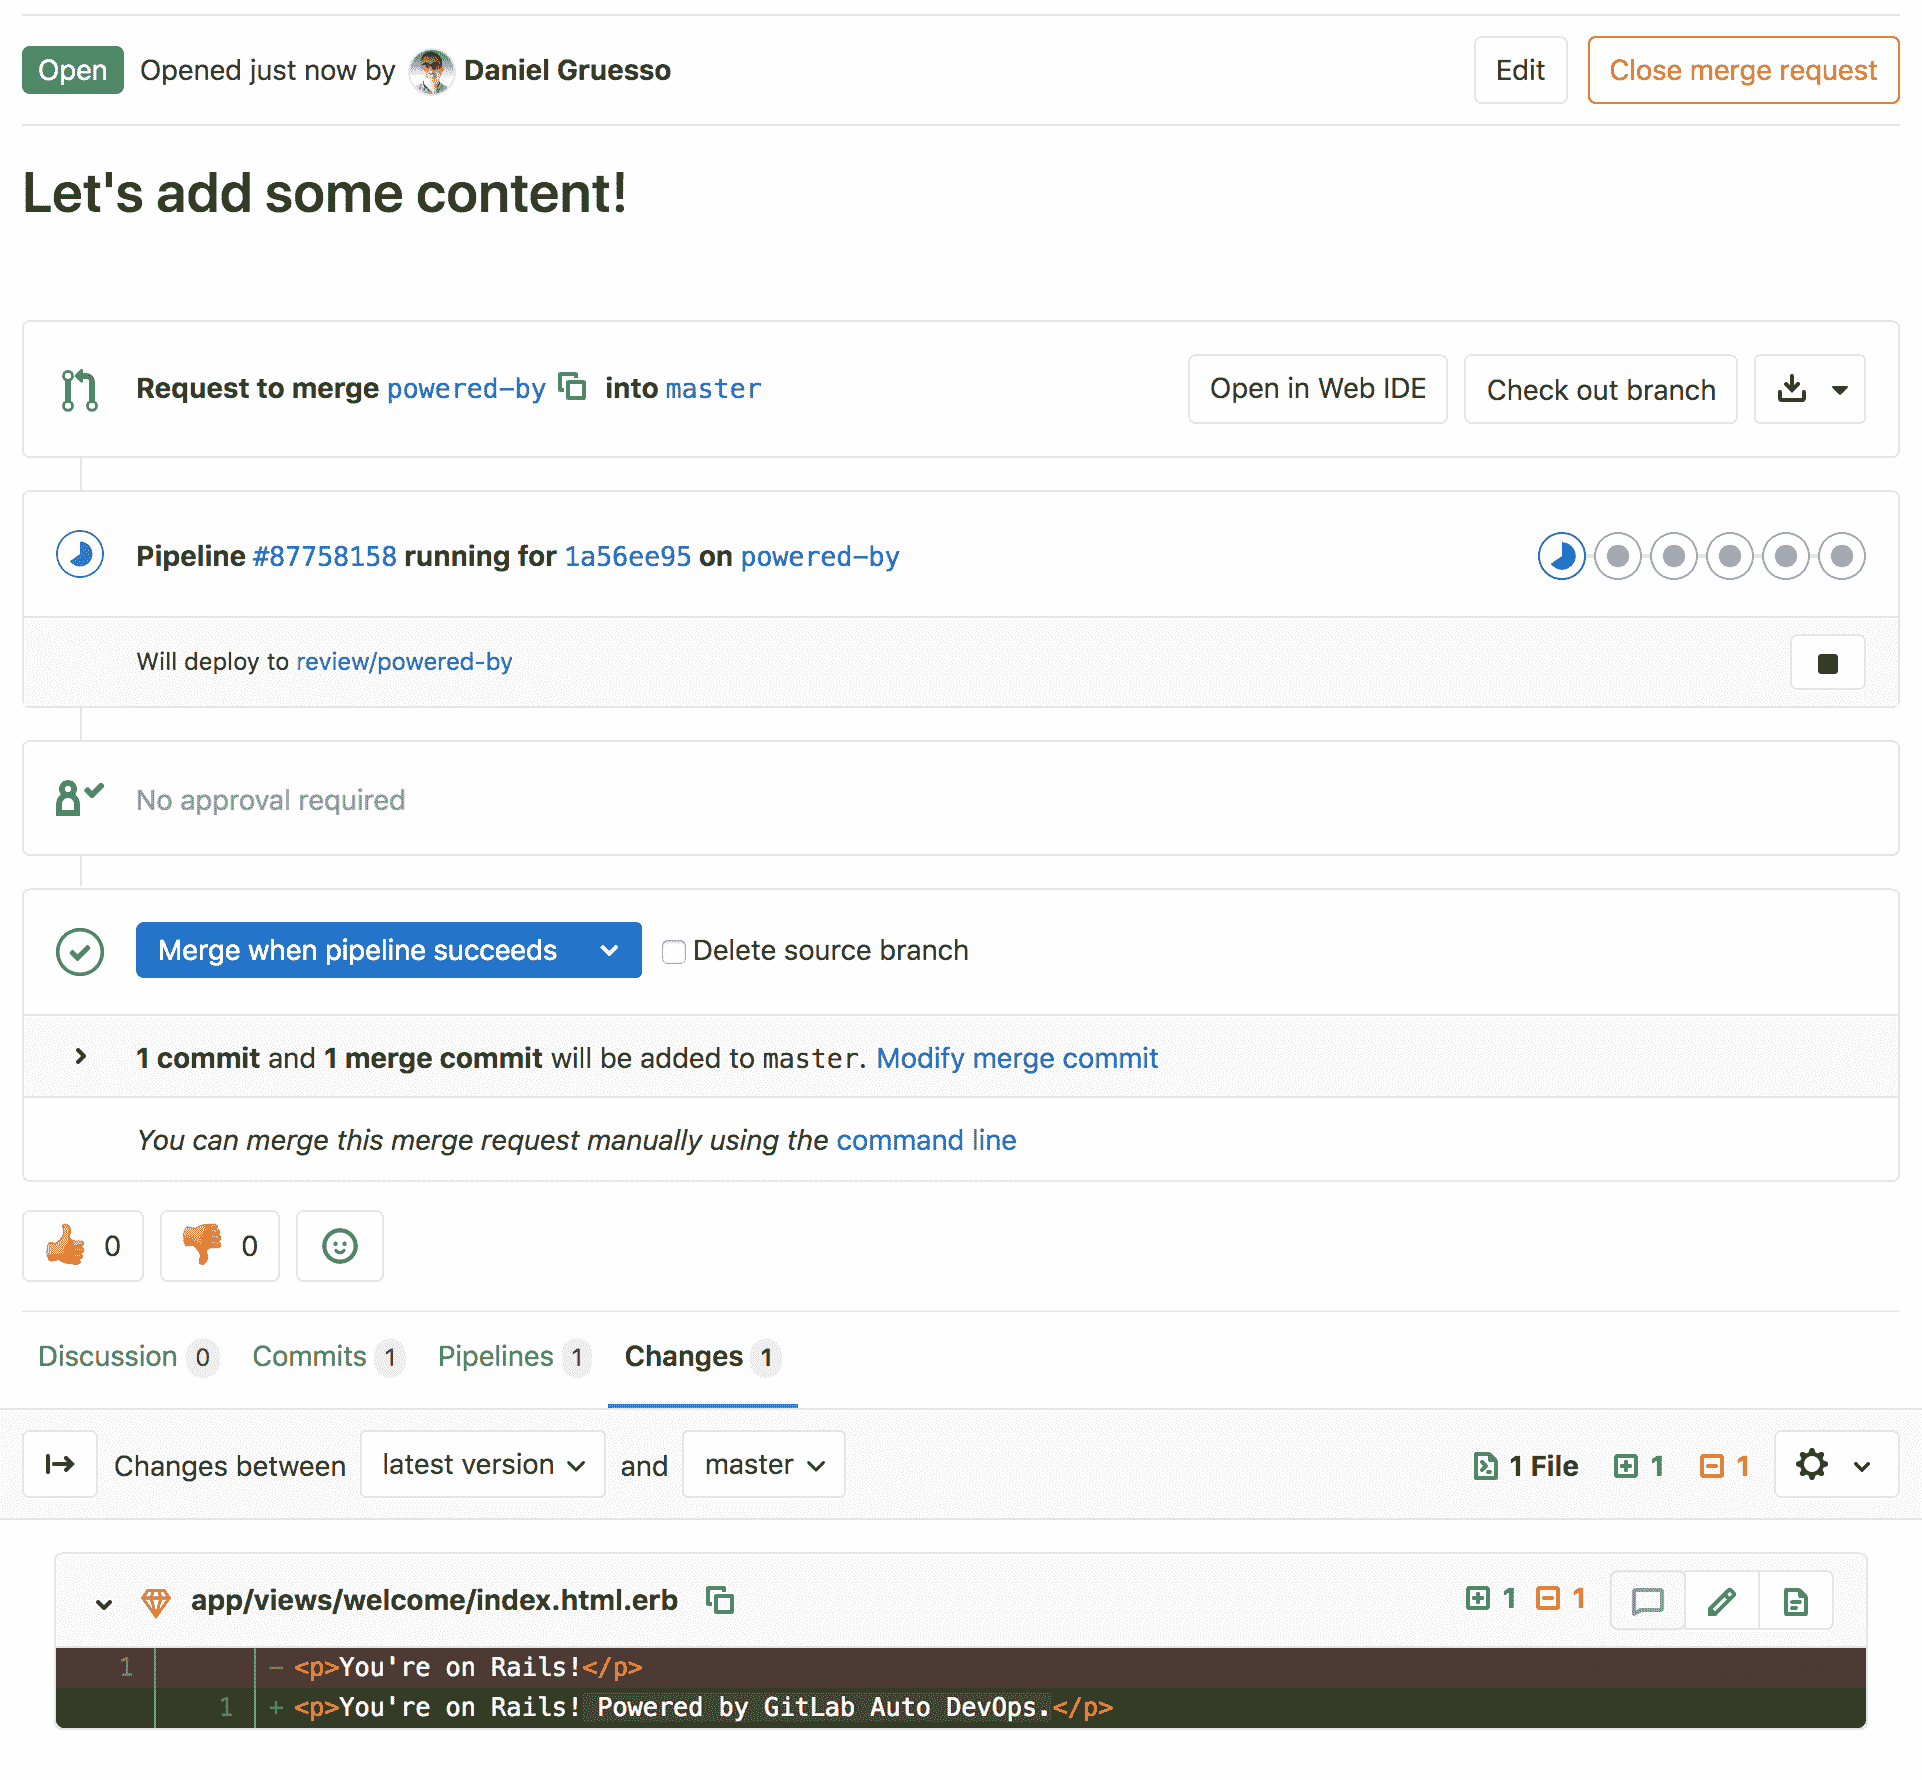Open the latest version dropdown
The image size is (1922, 1780).
[x=482, y=1465]
